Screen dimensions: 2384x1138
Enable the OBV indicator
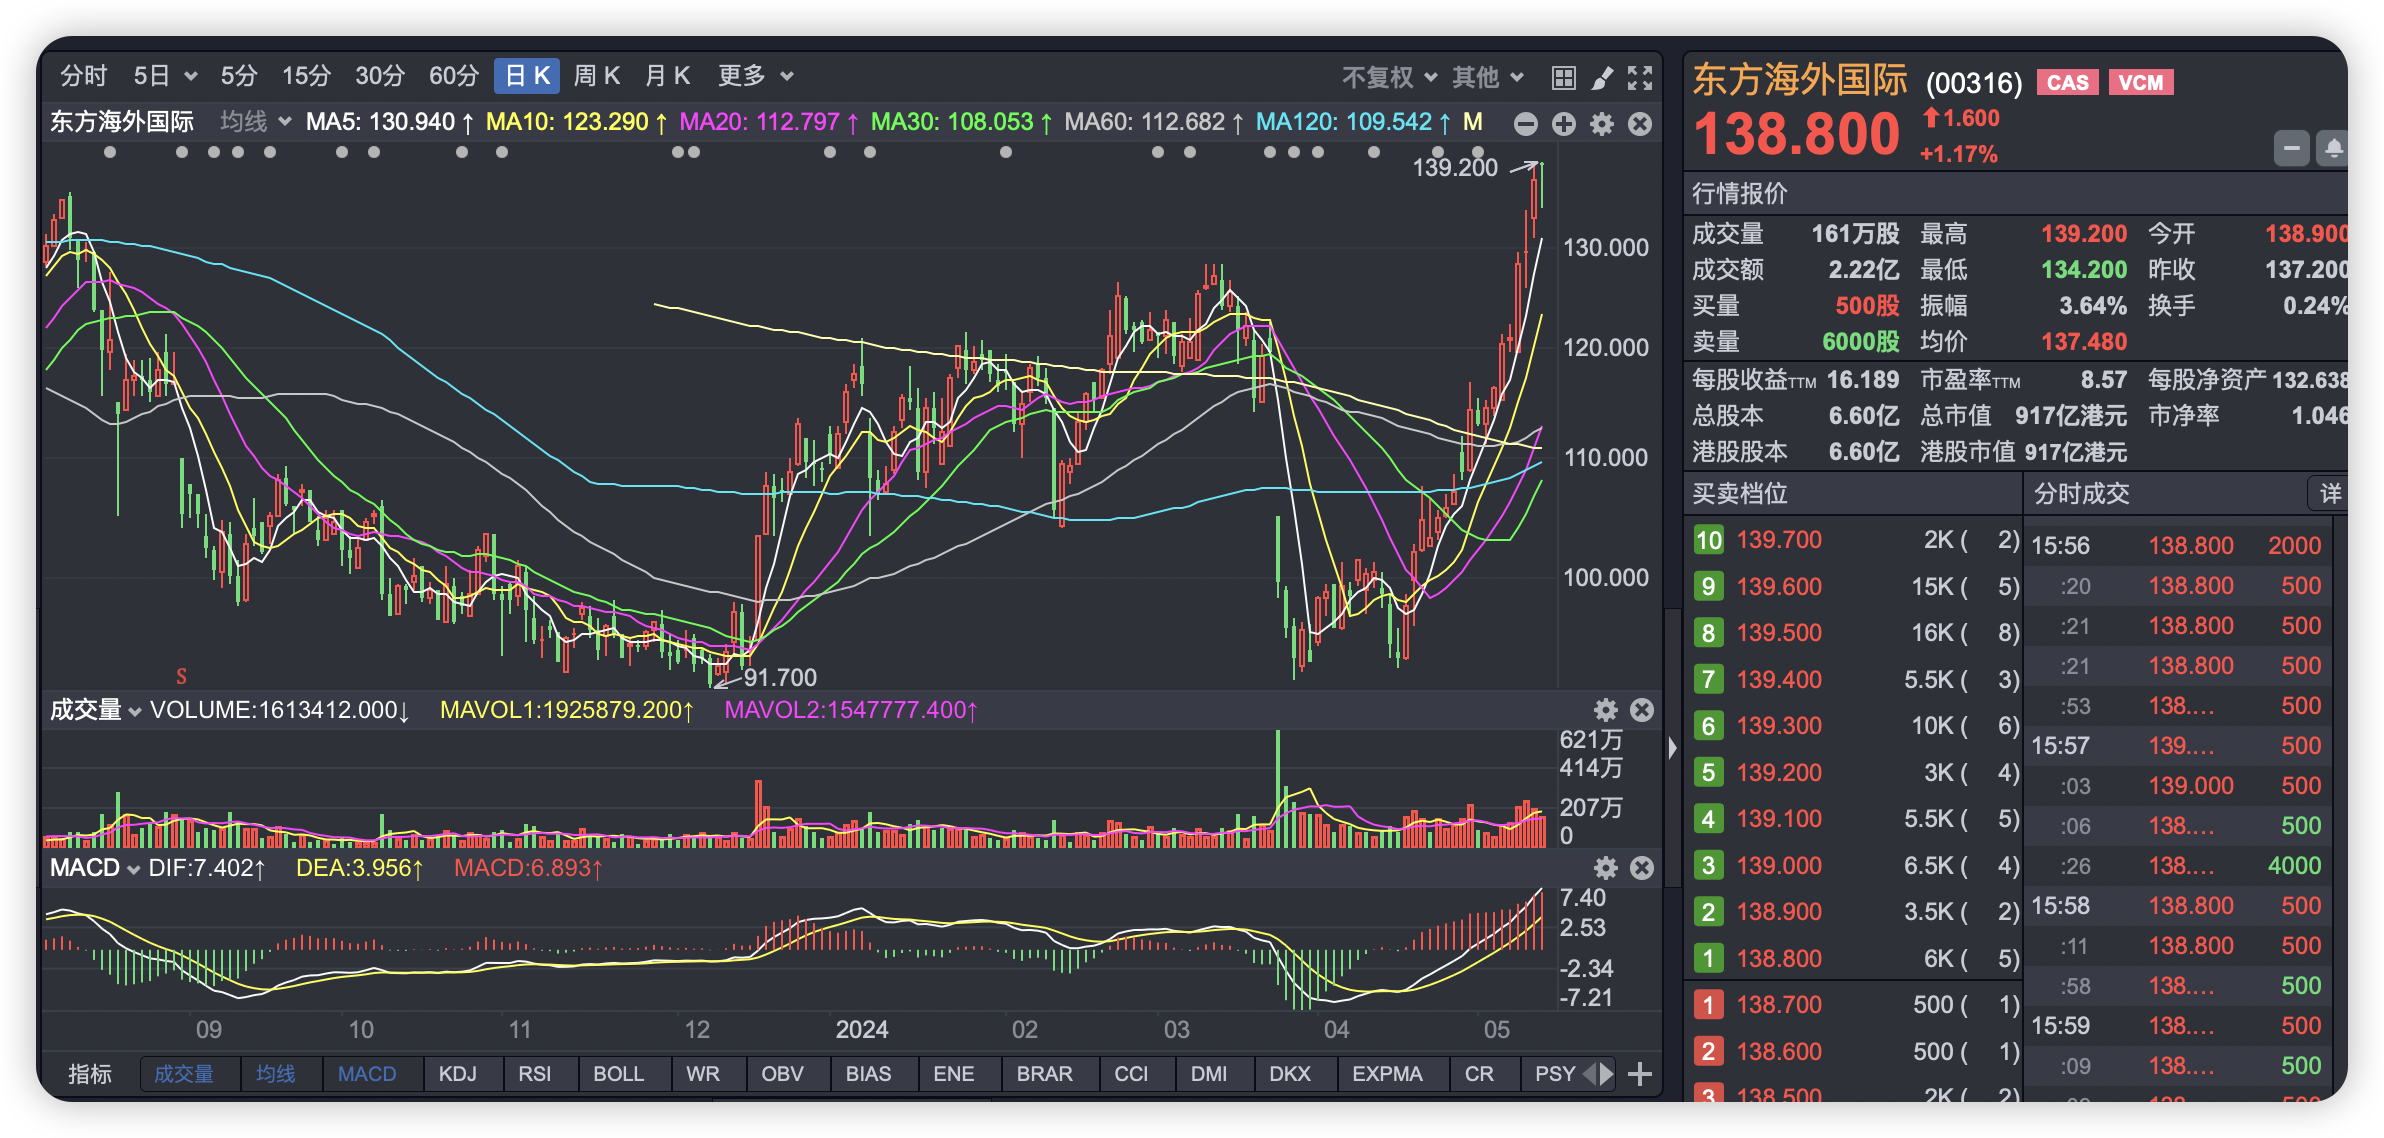[x=782, y=1074]
